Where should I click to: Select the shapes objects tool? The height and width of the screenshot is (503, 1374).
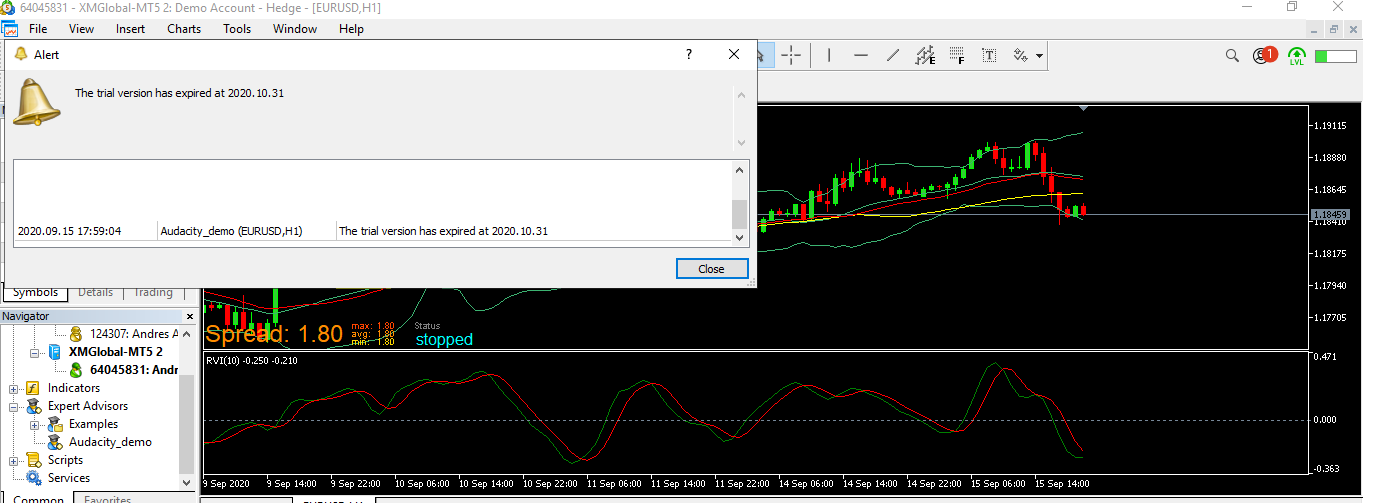1021,55
